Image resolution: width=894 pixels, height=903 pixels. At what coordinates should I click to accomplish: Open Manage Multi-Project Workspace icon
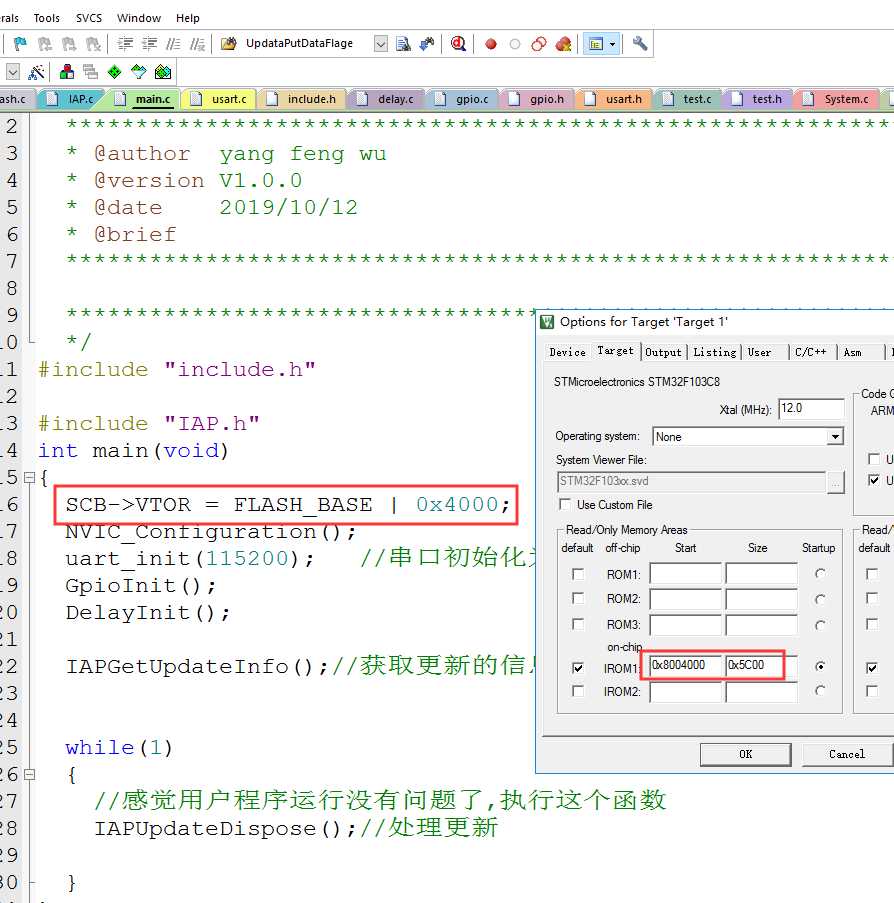pyautogui.click(x=90, y=72)
